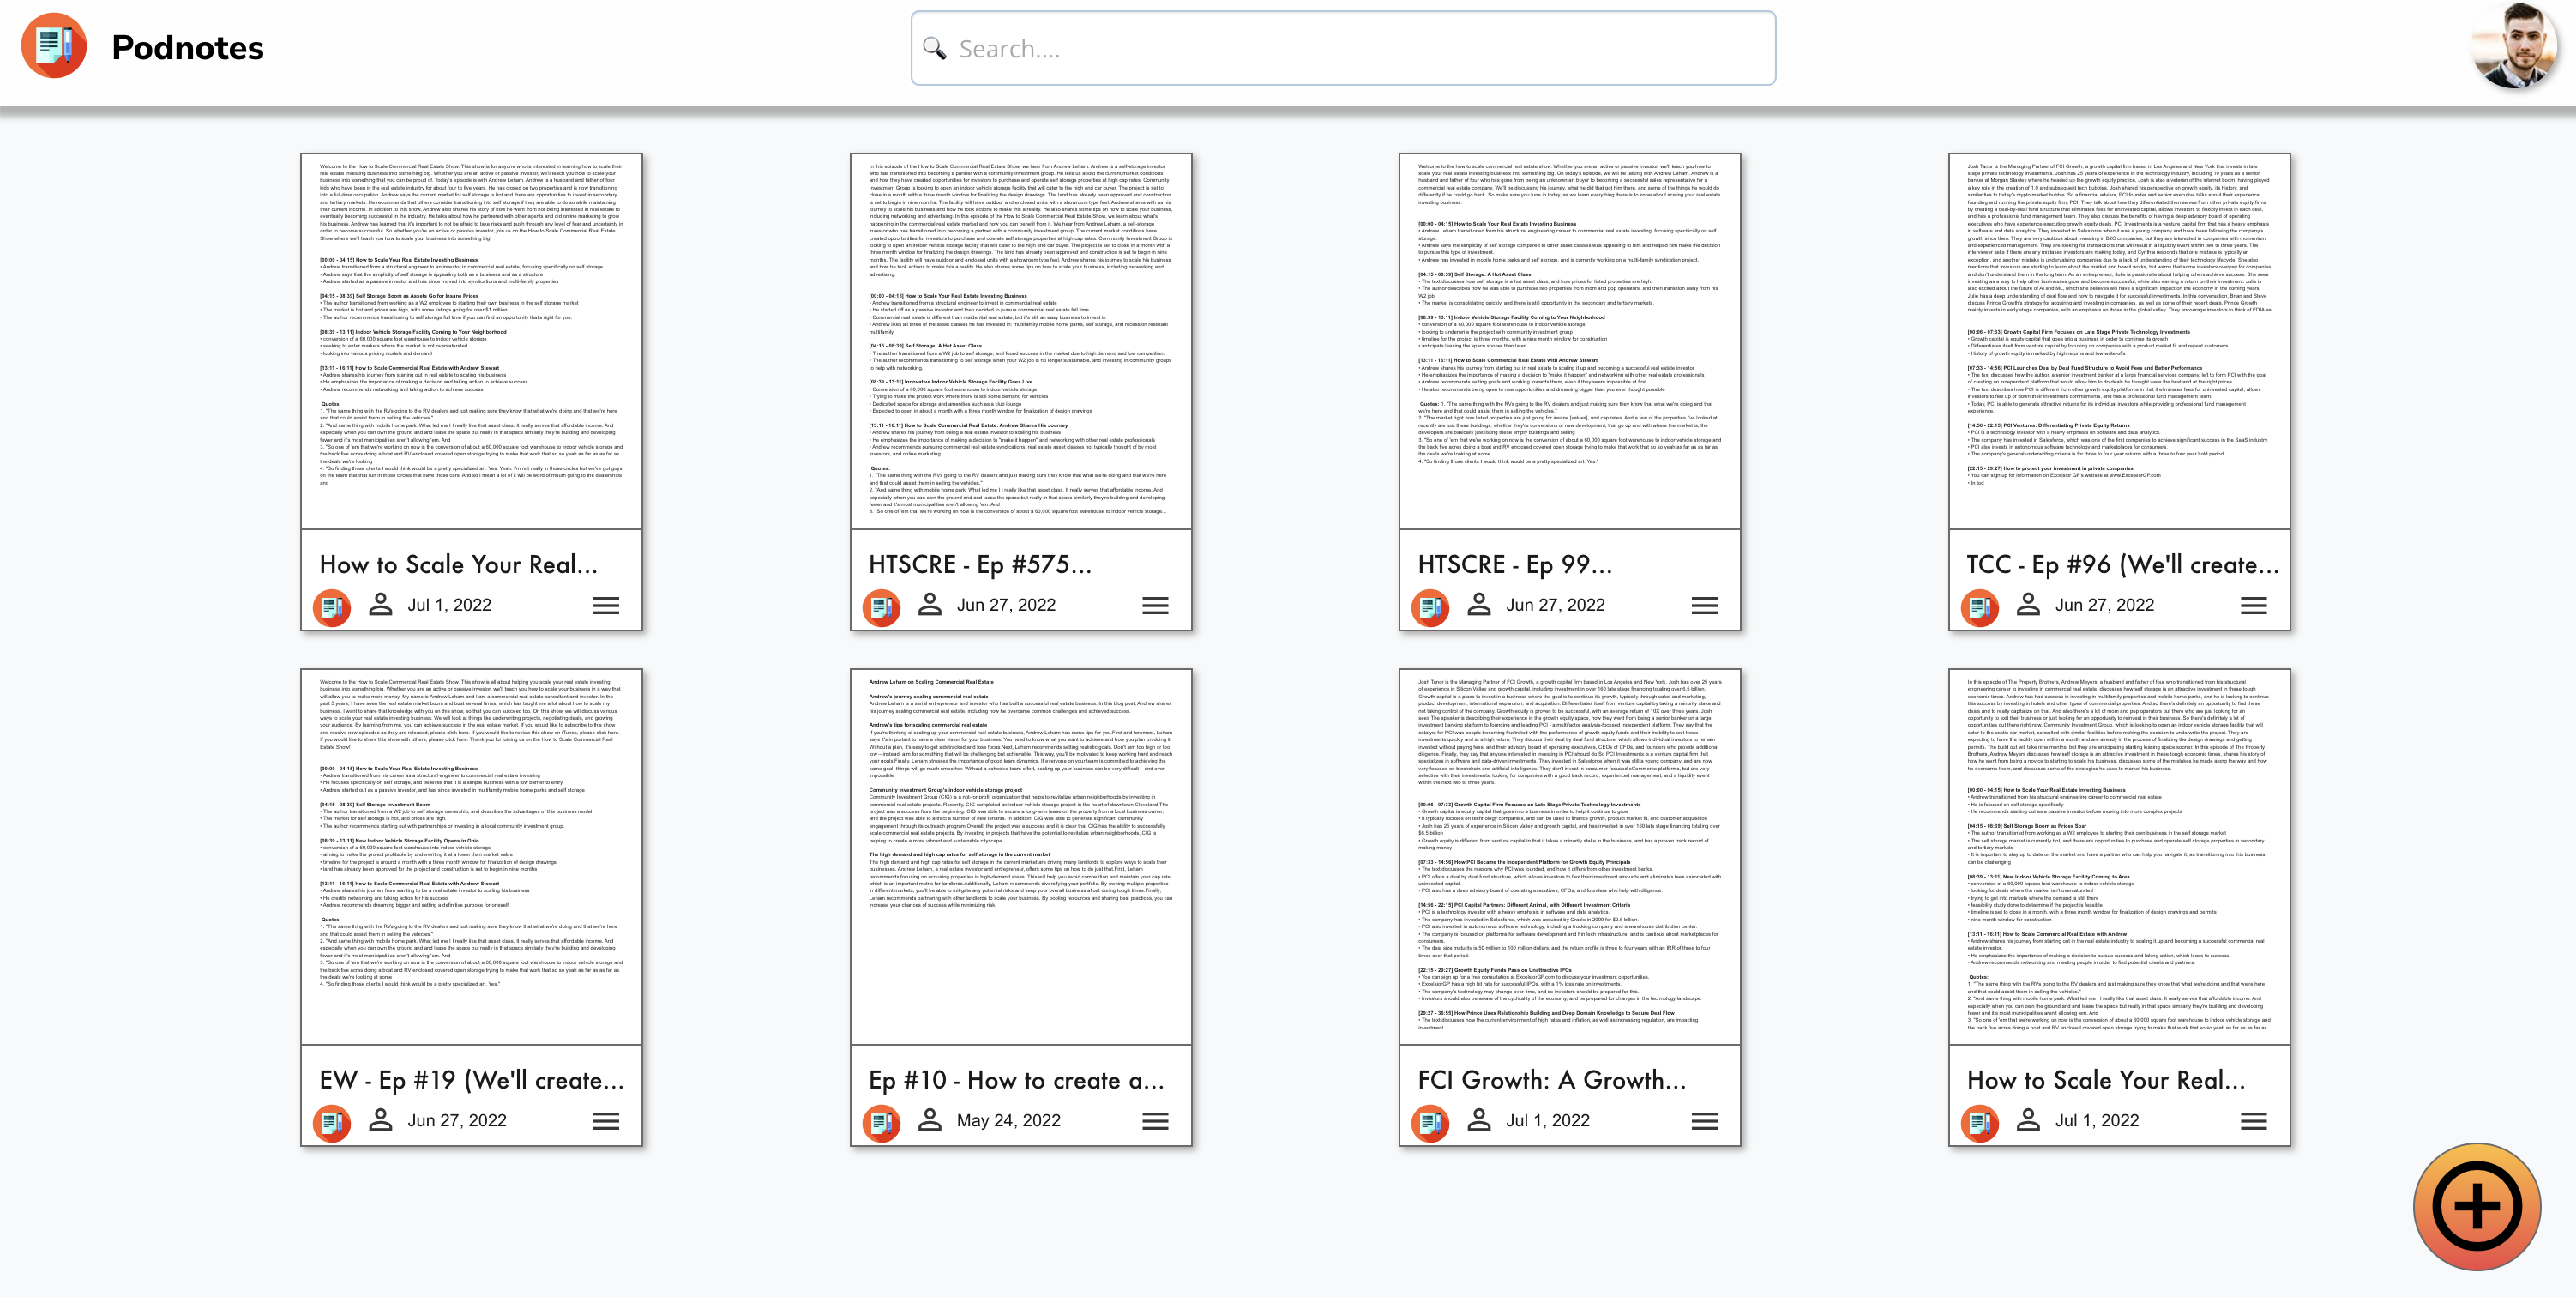Open document preview of HTSCRE - Ep #575
This screenshot has height=1297, width=2576.
1020,341
